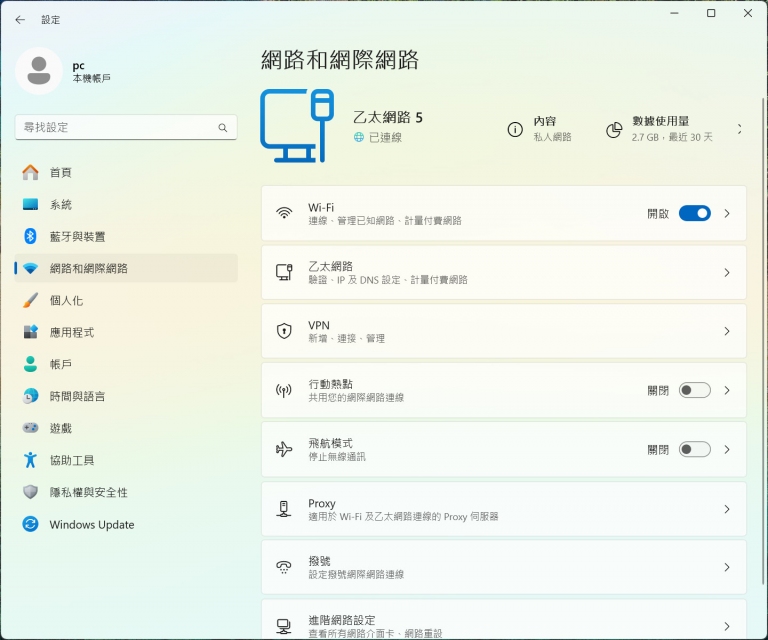Image resolution: width=768 pixels, height=640 pixels.
Task: Open the VPN row chevron
Action: click(727, 332)
